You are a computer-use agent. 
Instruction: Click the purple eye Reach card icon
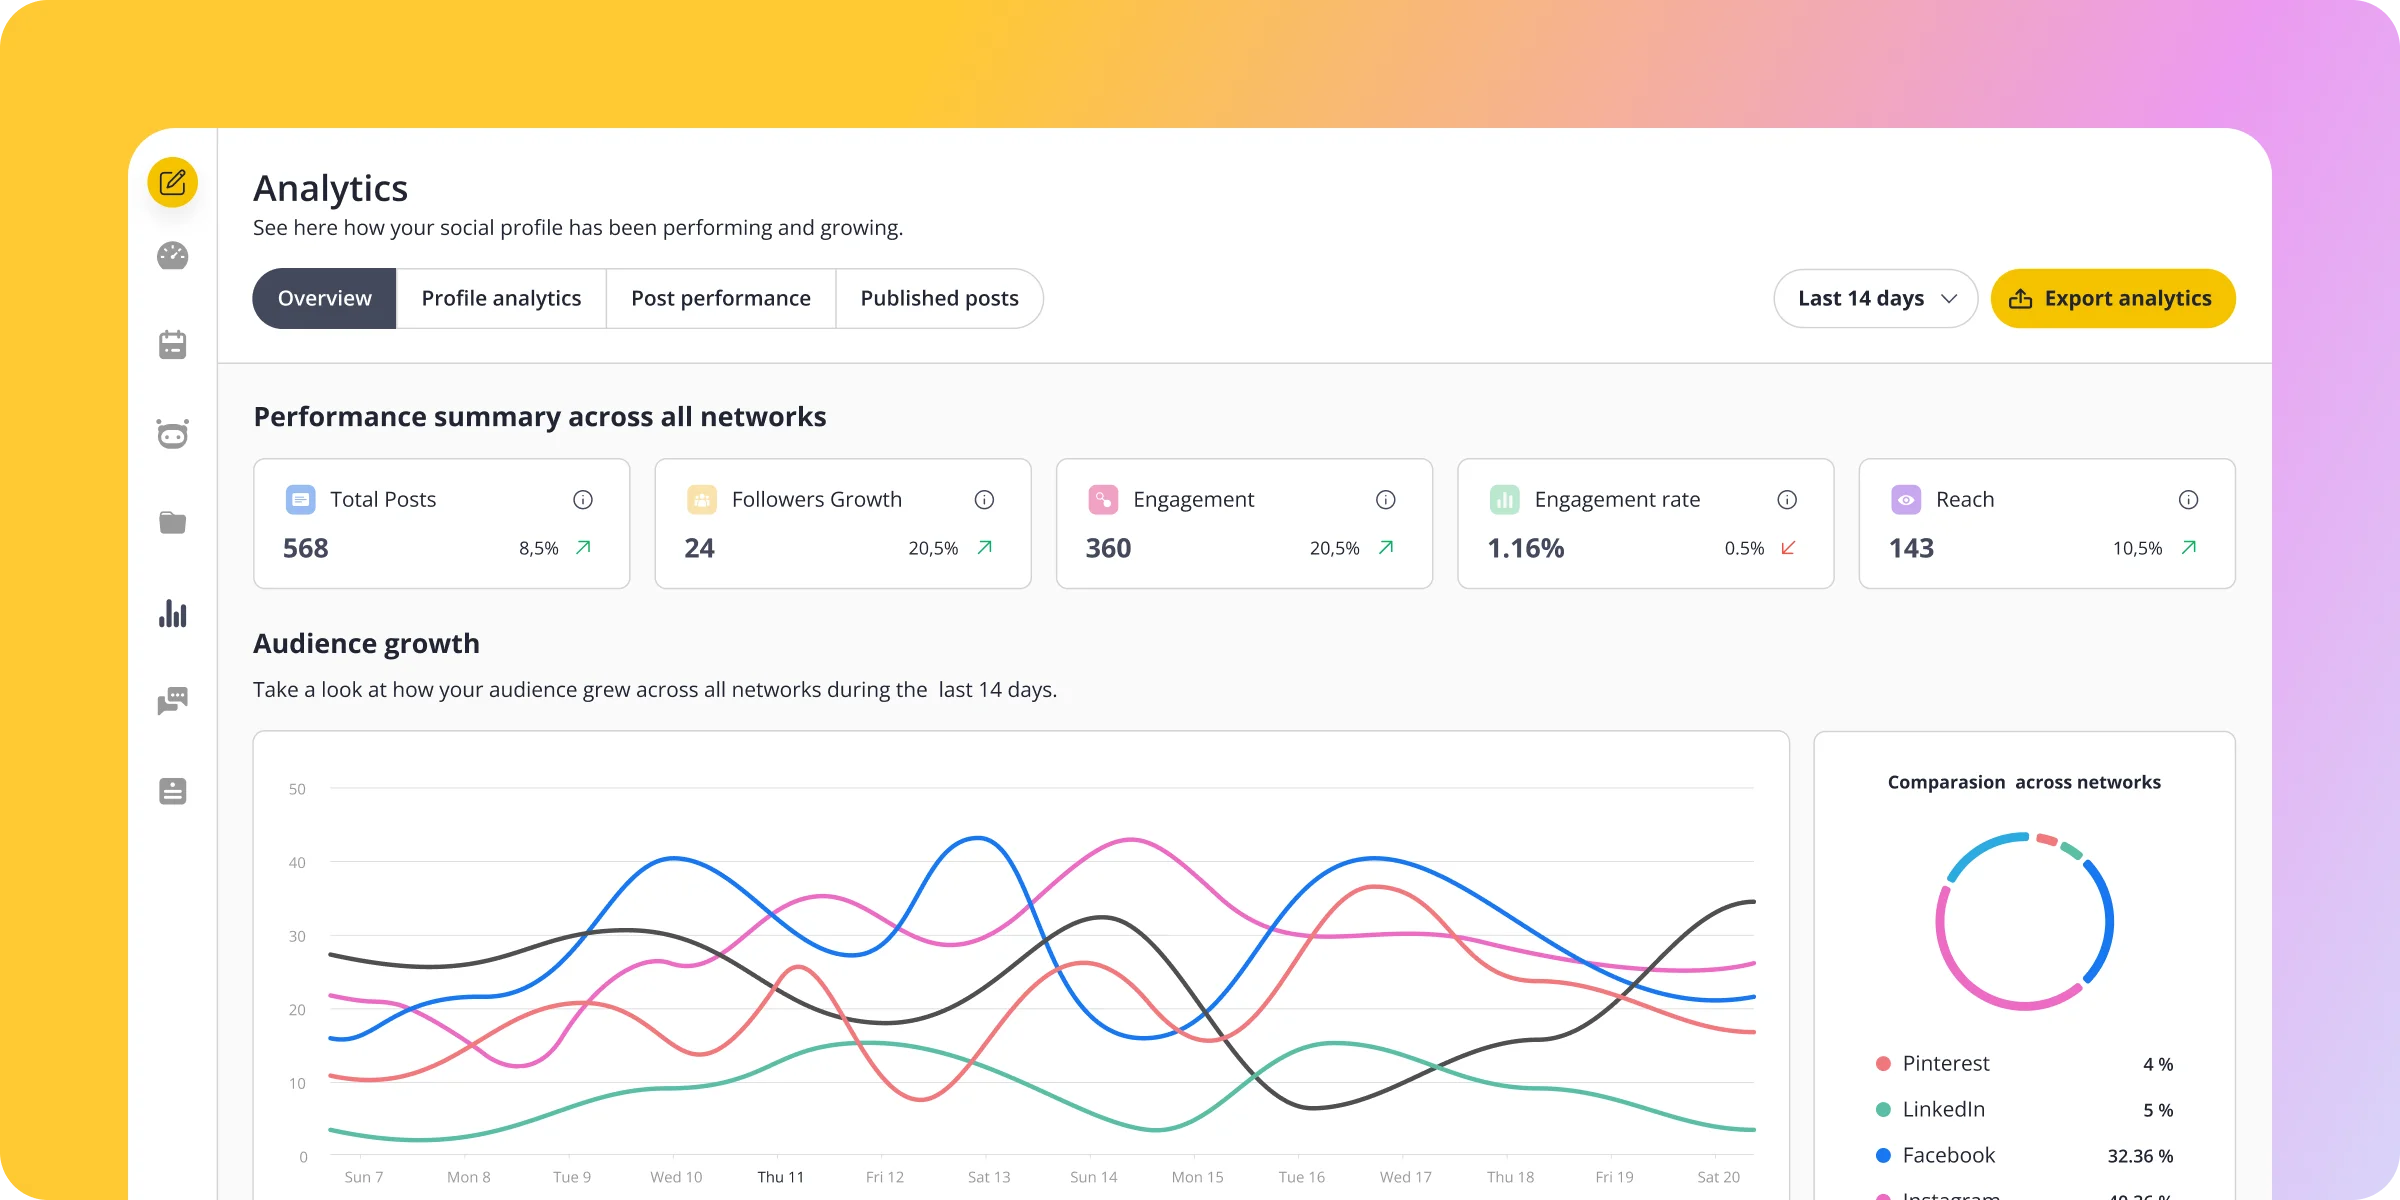pos(1906,499)
